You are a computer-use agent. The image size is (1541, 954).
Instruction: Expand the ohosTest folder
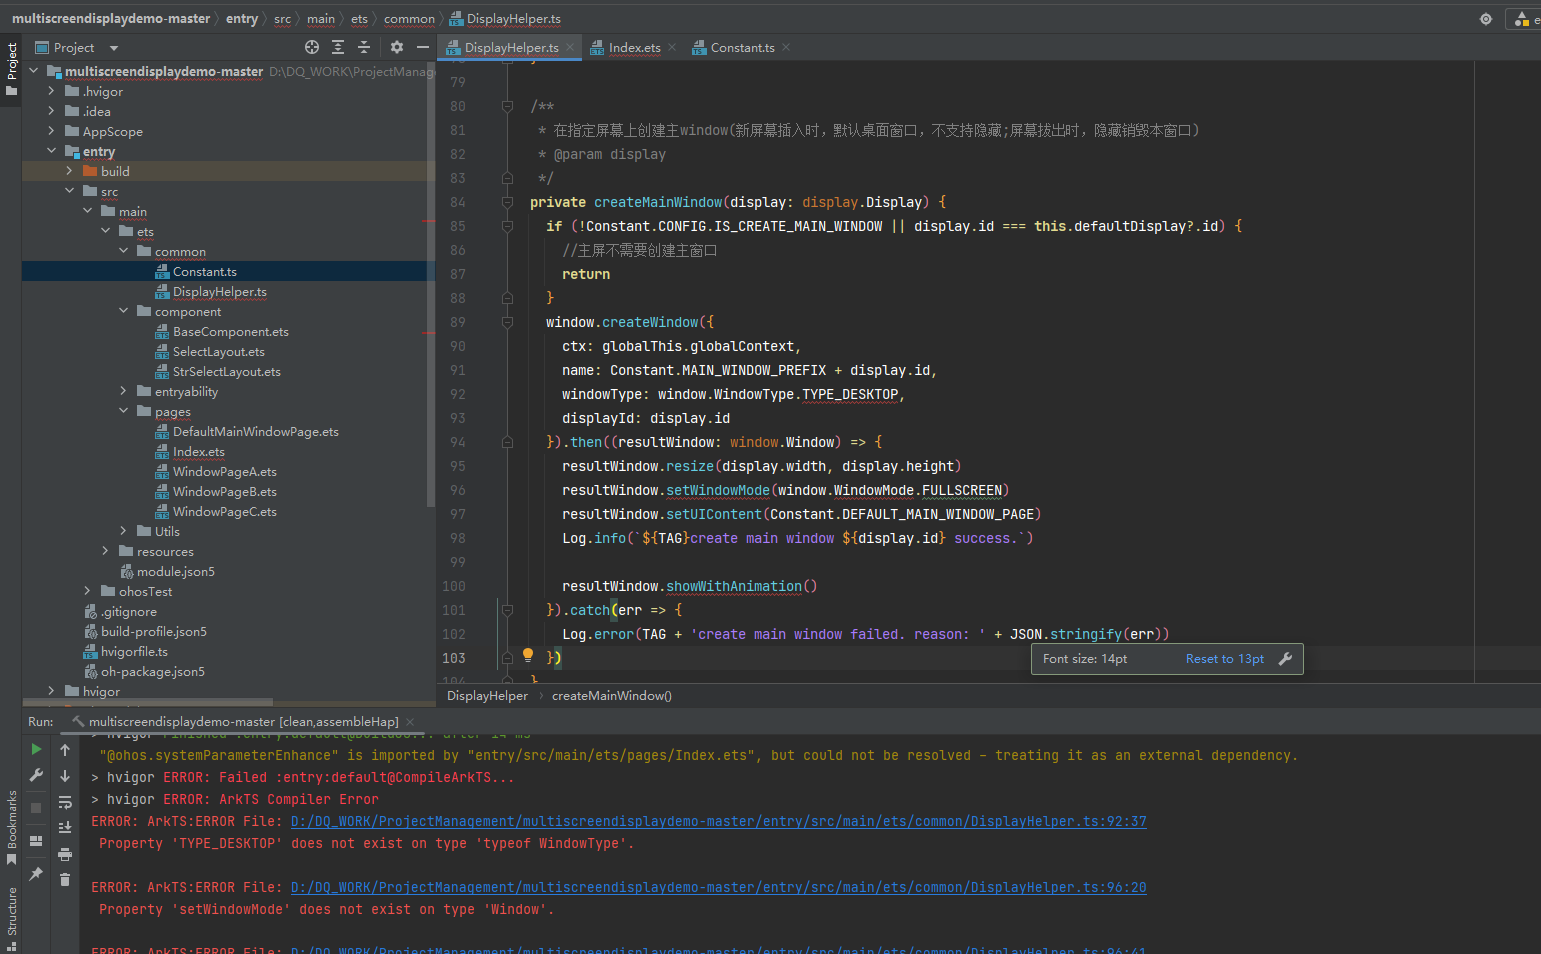tap(87, 591)
